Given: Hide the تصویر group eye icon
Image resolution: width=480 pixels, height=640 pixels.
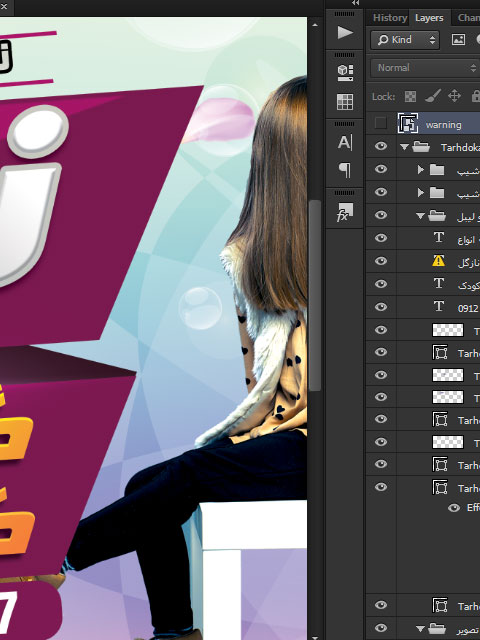Looking at the screenshot, I should point(381,628).
